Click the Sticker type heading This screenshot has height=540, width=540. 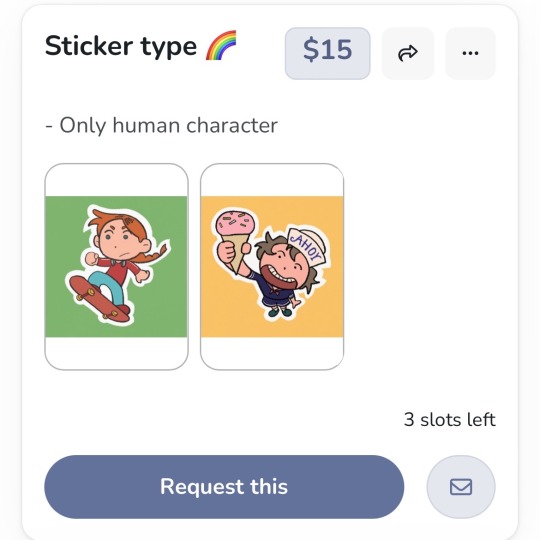[x=121, y=46]
